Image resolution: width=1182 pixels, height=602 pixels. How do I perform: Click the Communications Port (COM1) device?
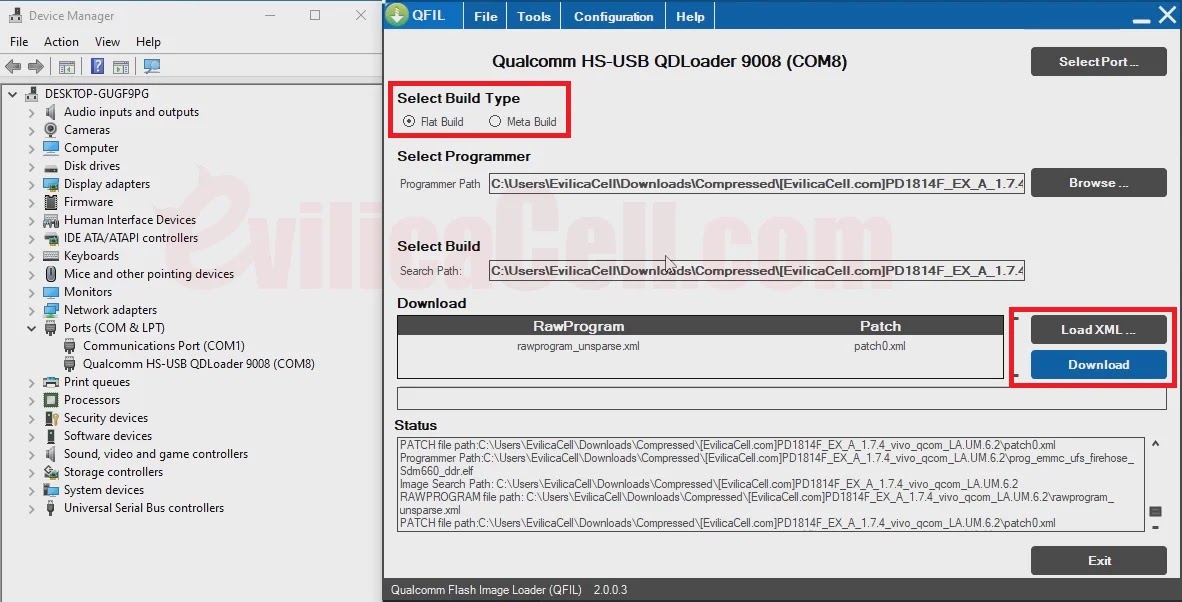coord(163,346)
